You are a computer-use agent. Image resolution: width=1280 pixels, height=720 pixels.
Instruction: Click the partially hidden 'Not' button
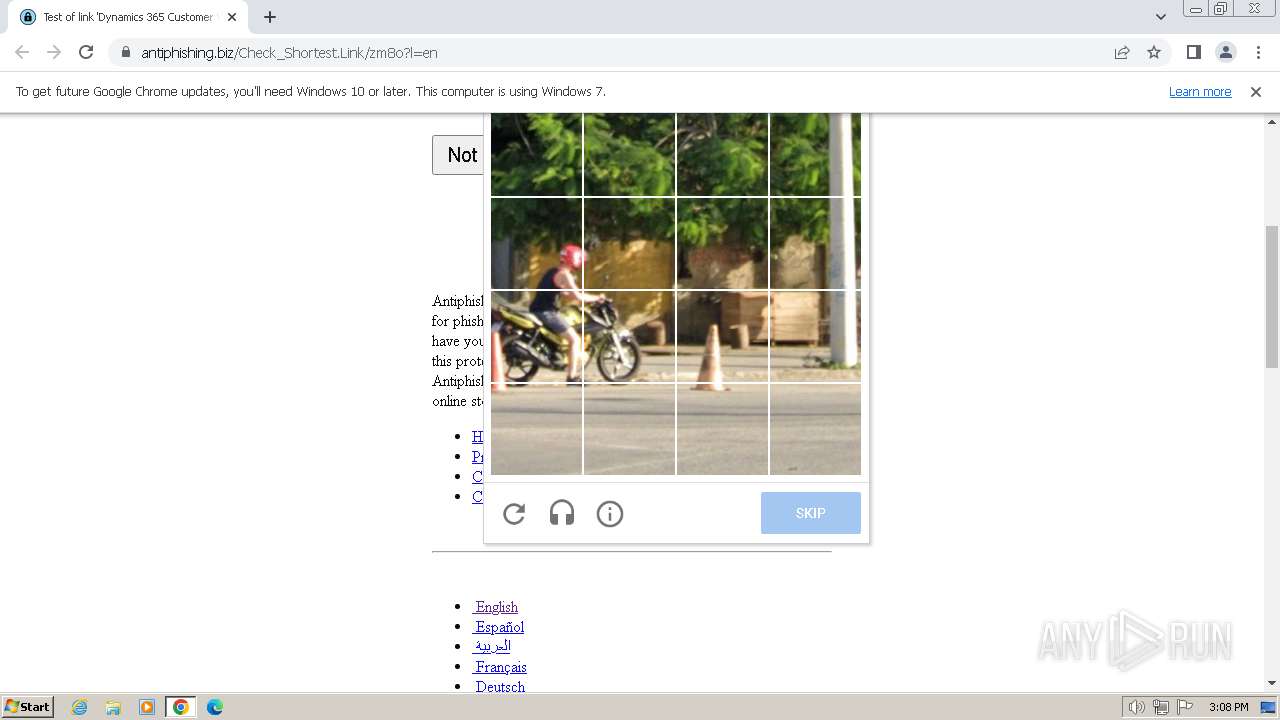coord(458,155)
